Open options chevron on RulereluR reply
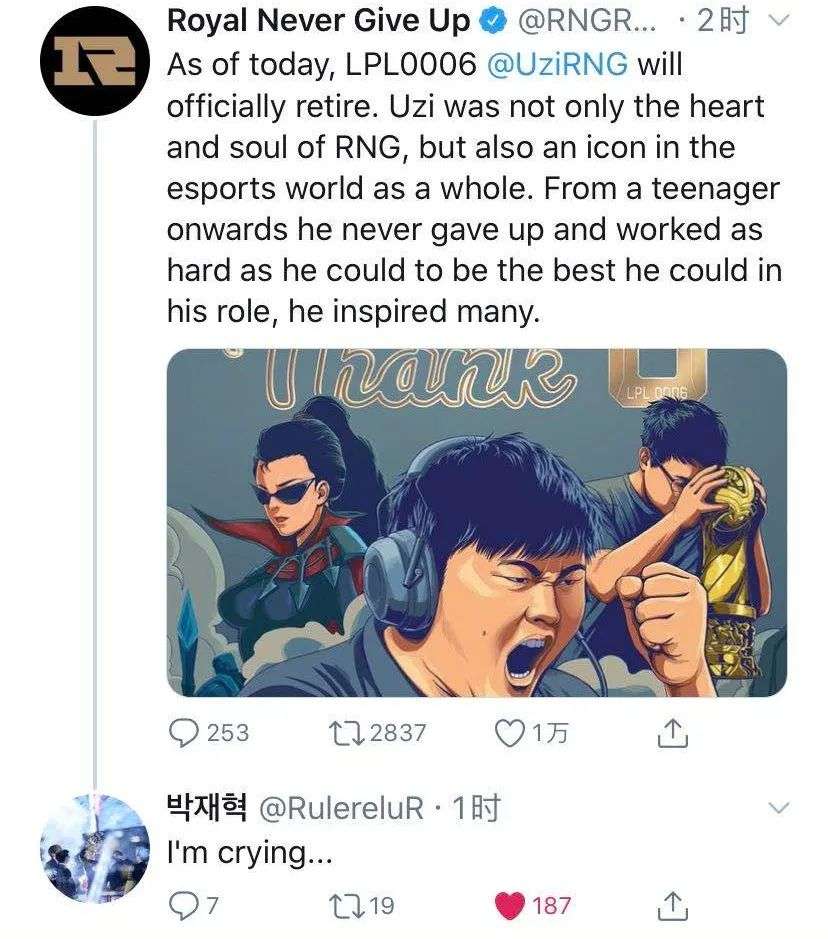 pyautogui.click(x=782, y=807)
